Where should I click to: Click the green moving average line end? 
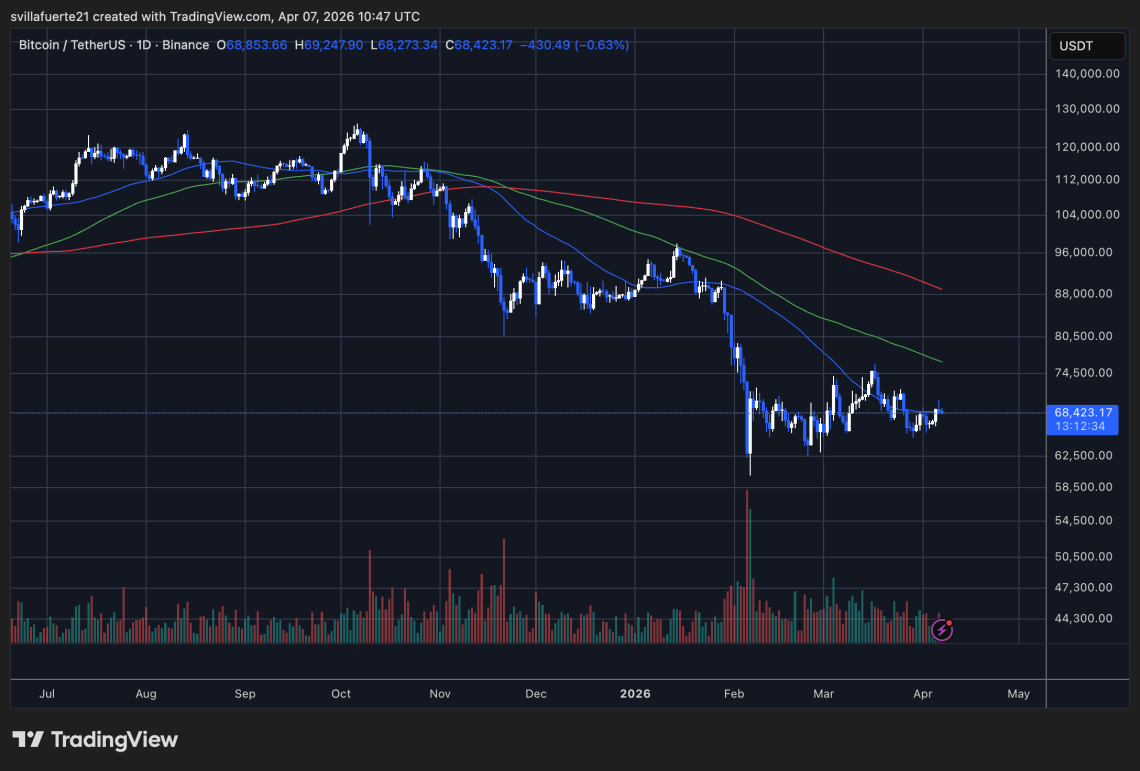click(942, 361)
